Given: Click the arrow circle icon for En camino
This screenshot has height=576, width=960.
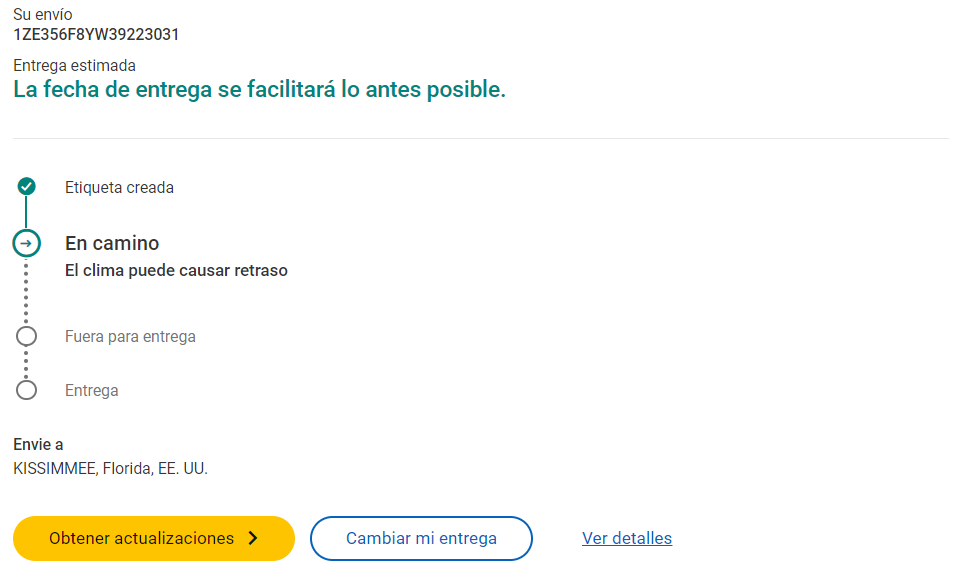Looking at the screenshot, I should click(x=27, y=243).
